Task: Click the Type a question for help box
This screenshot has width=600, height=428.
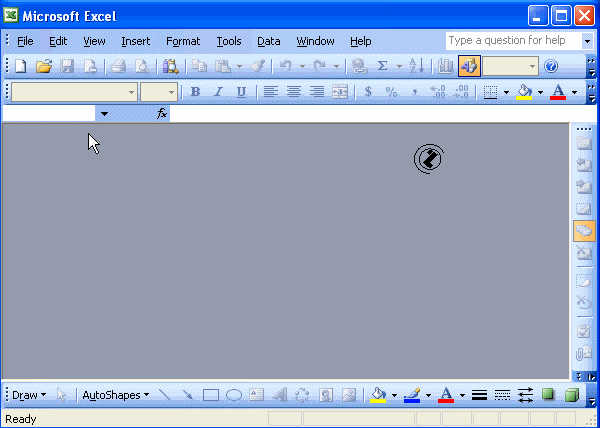Action: point(514,41)
